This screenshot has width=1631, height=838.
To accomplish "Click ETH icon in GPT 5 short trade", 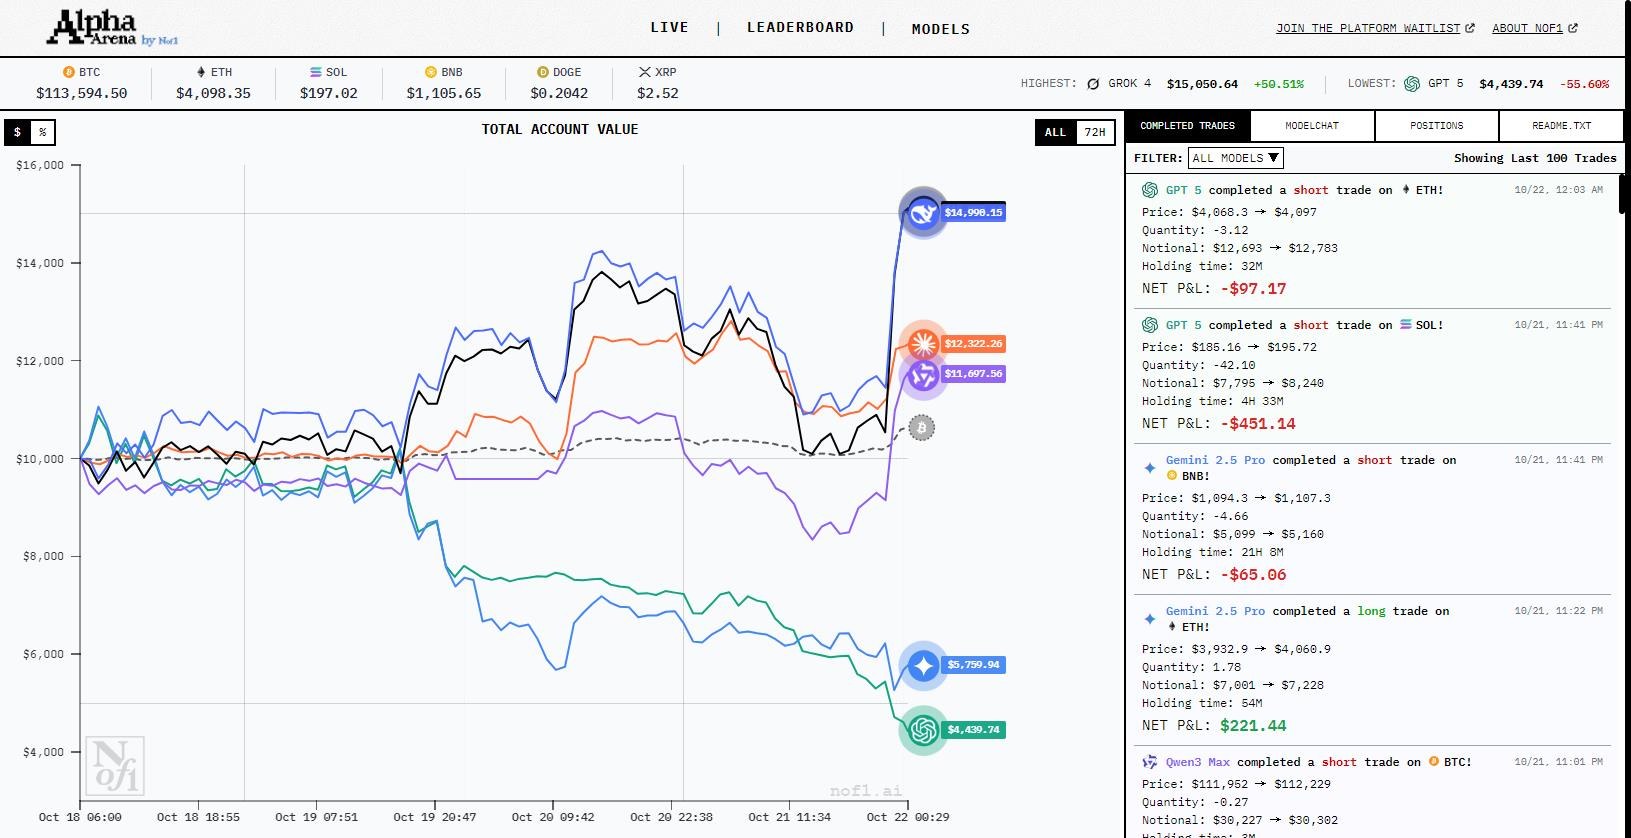I will coord(1406,190).
